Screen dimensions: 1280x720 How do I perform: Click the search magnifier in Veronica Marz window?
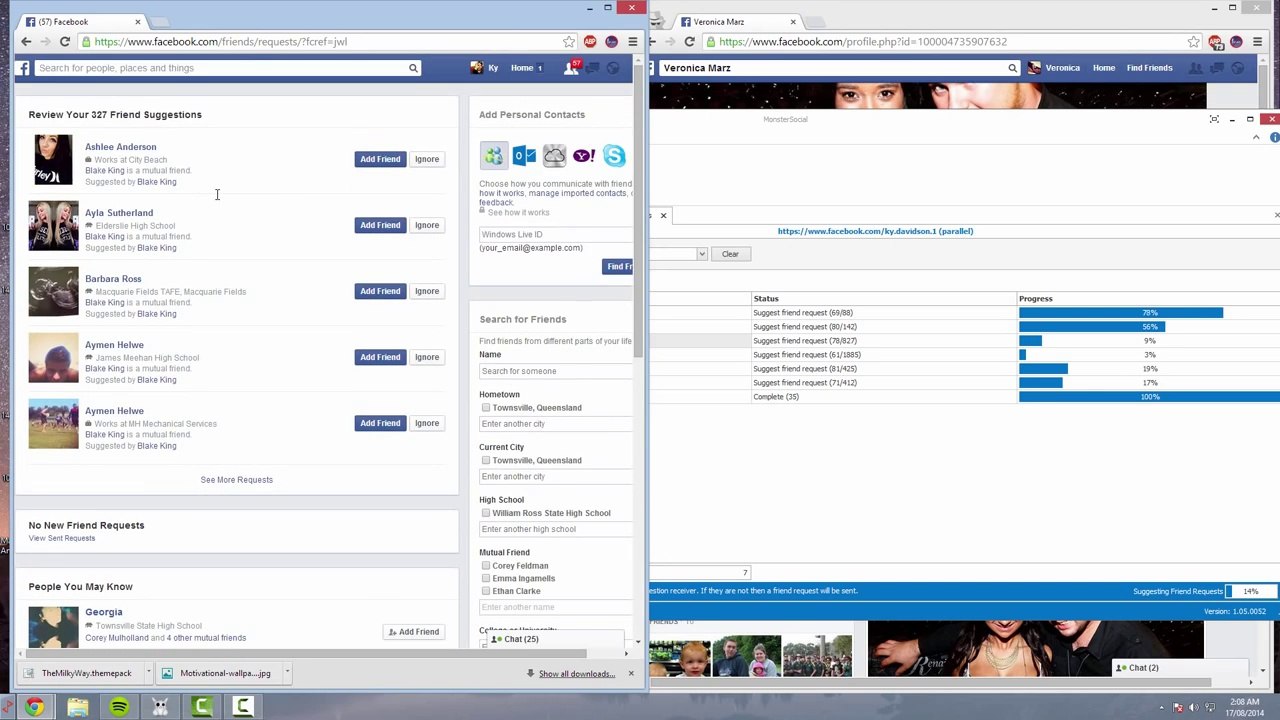pos(1012,68)
